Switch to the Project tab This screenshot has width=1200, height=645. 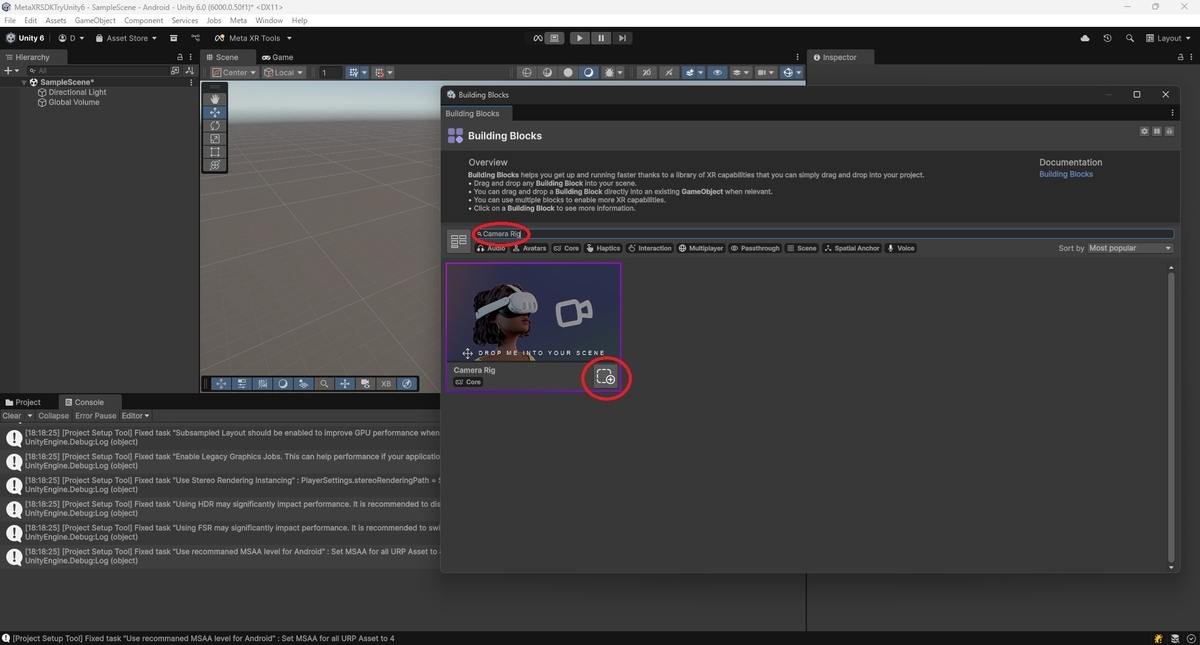[24, 402]
